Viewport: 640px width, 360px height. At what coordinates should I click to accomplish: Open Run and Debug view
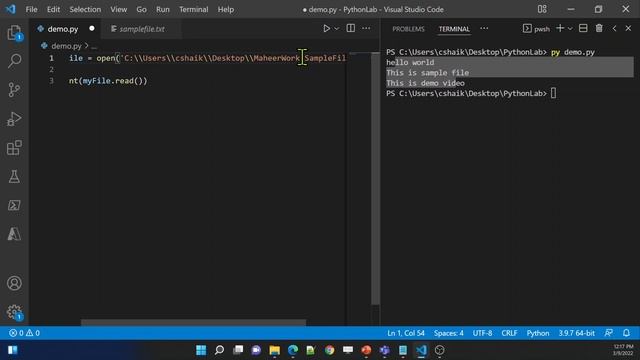[14, 119]
